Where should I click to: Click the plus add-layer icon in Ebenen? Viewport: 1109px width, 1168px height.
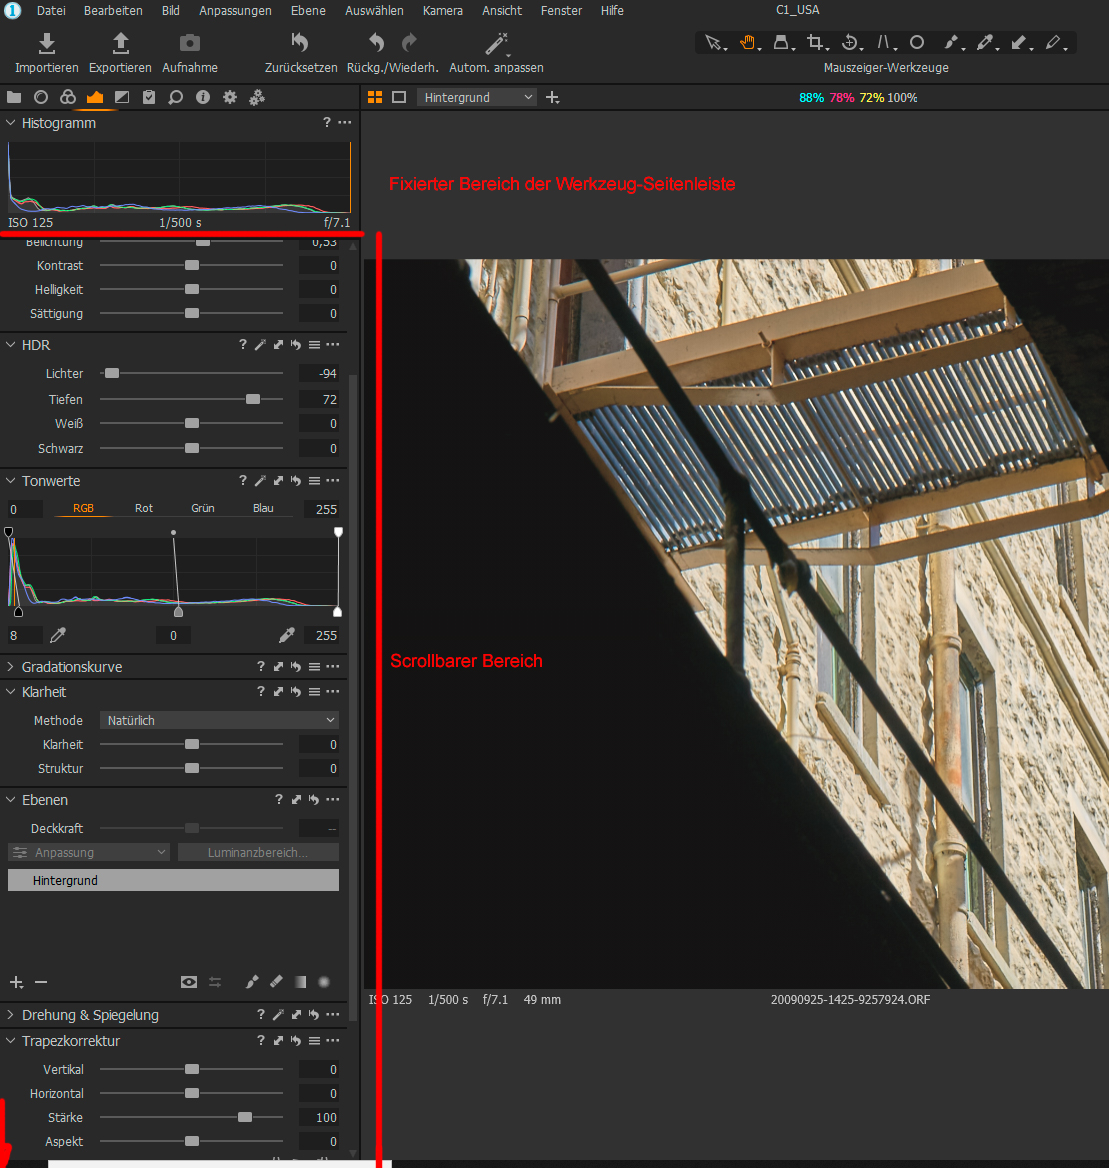(16, 983)
